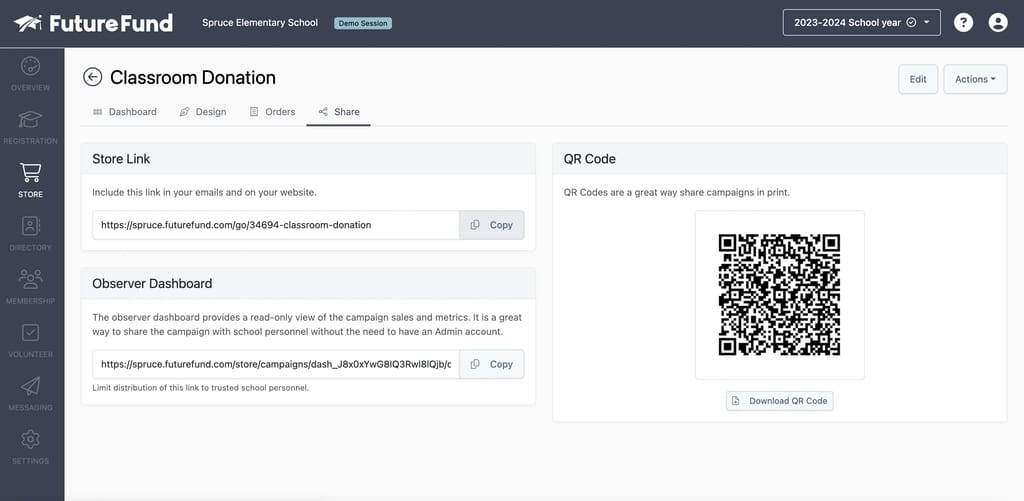Open the user account avatar icon
Viewport: 1024px width, 501px height.
click(x=998, y=23)
